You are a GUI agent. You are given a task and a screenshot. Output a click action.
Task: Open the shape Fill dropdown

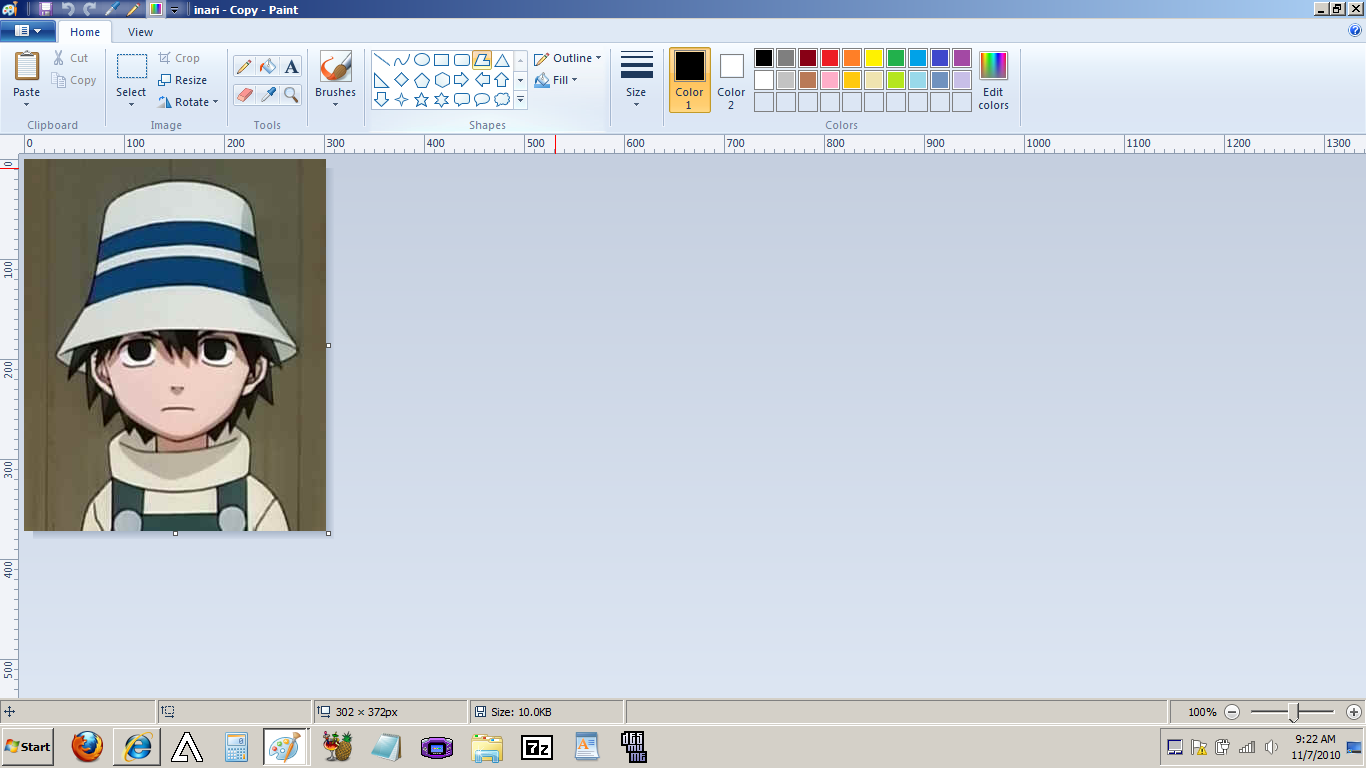tap(557, 80)
